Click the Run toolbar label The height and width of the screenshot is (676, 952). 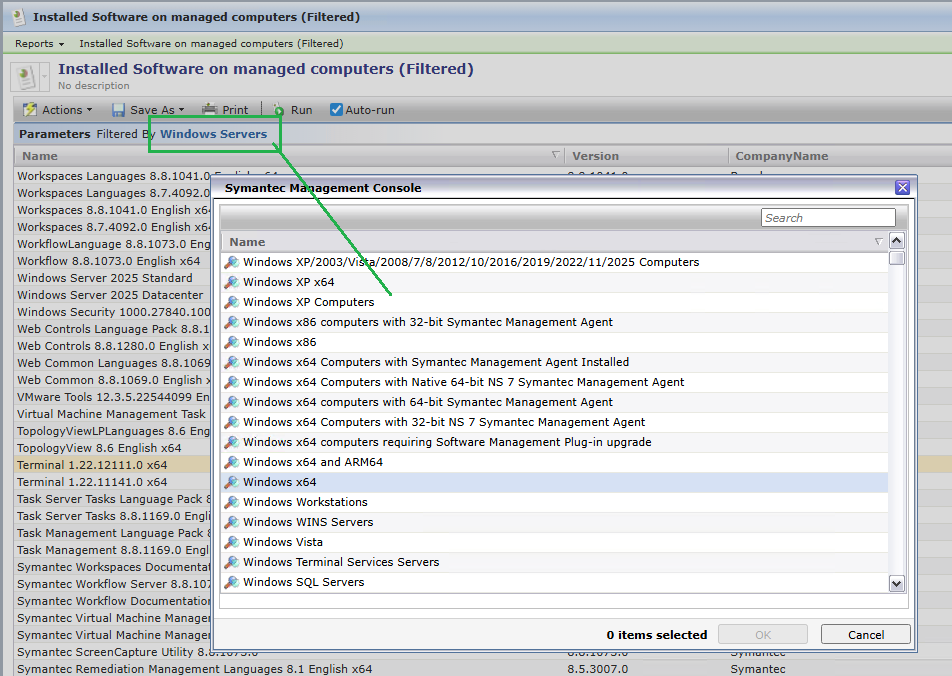click(x=301, y=110)
